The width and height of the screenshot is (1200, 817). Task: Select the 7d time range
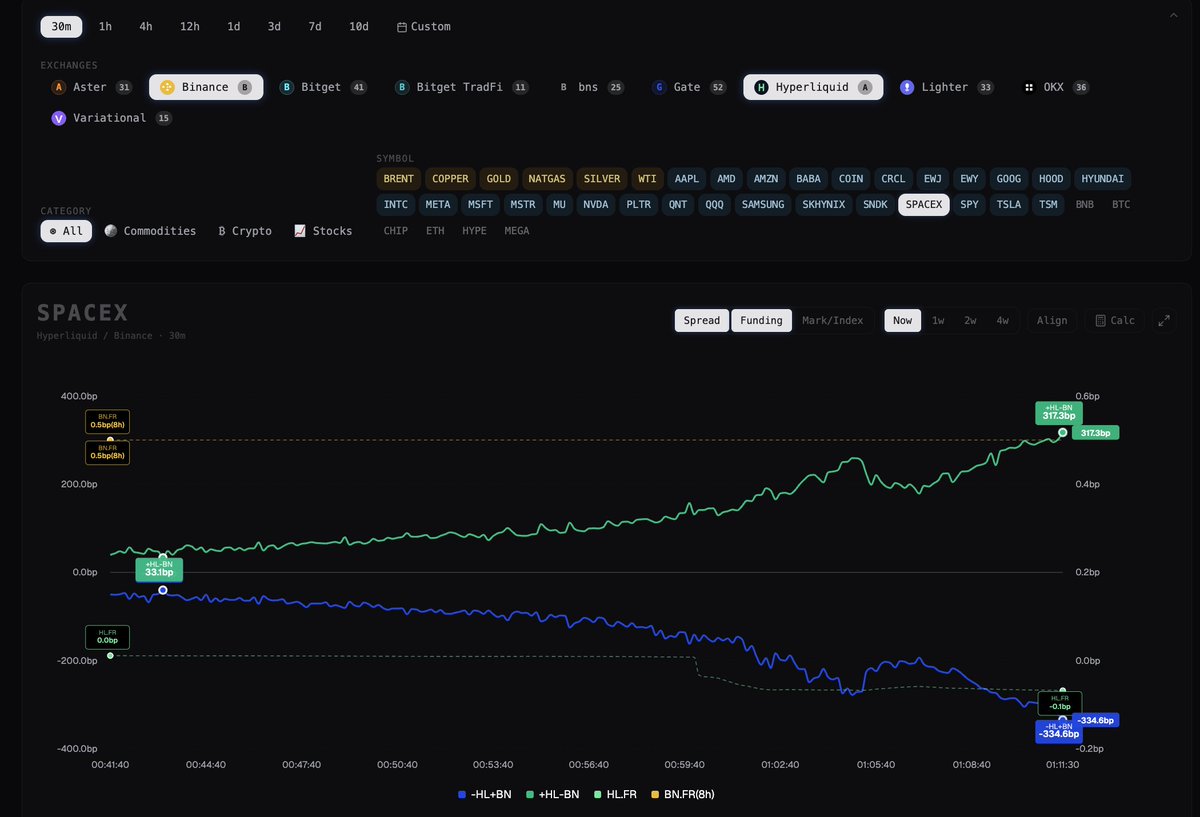(x=315, y=26)
